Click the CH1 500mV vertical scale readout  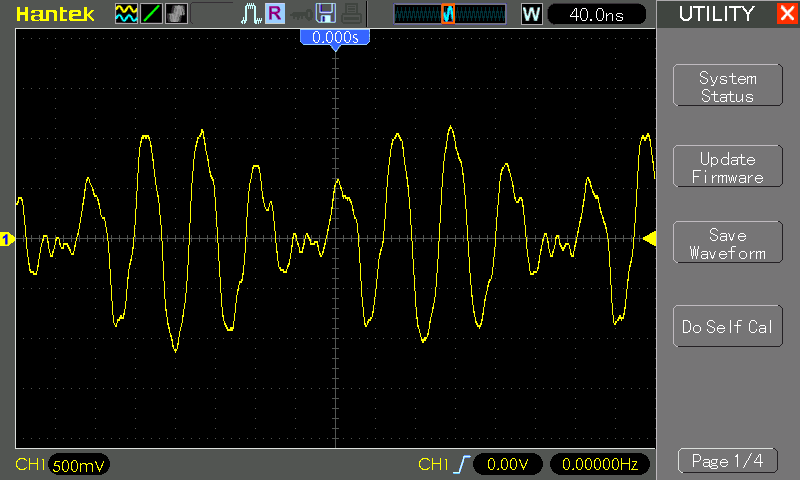(x=78, y=465)
